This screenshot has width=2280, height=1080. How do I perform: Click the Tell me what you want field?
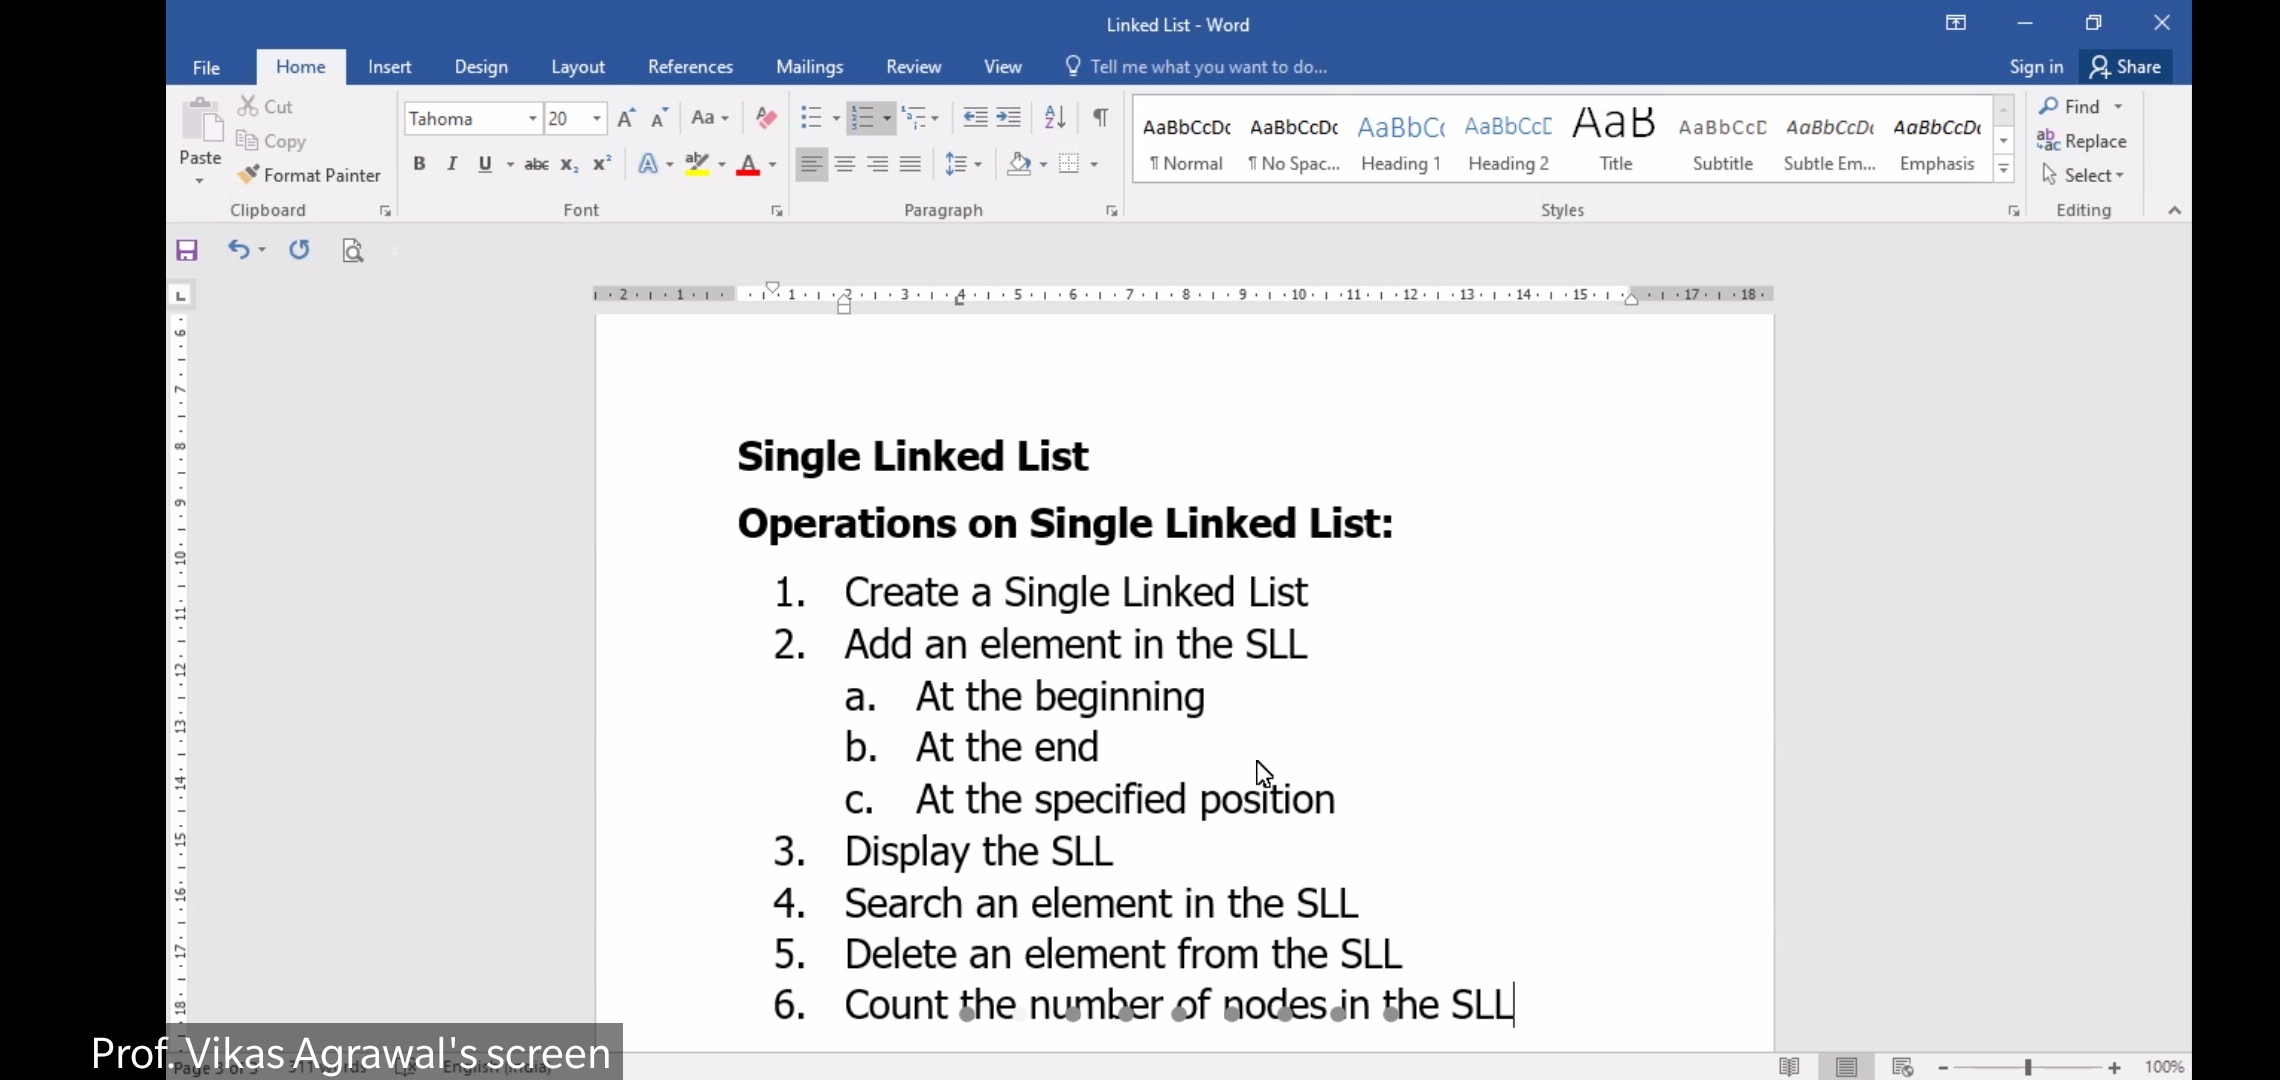click(x=1208, y=67)
